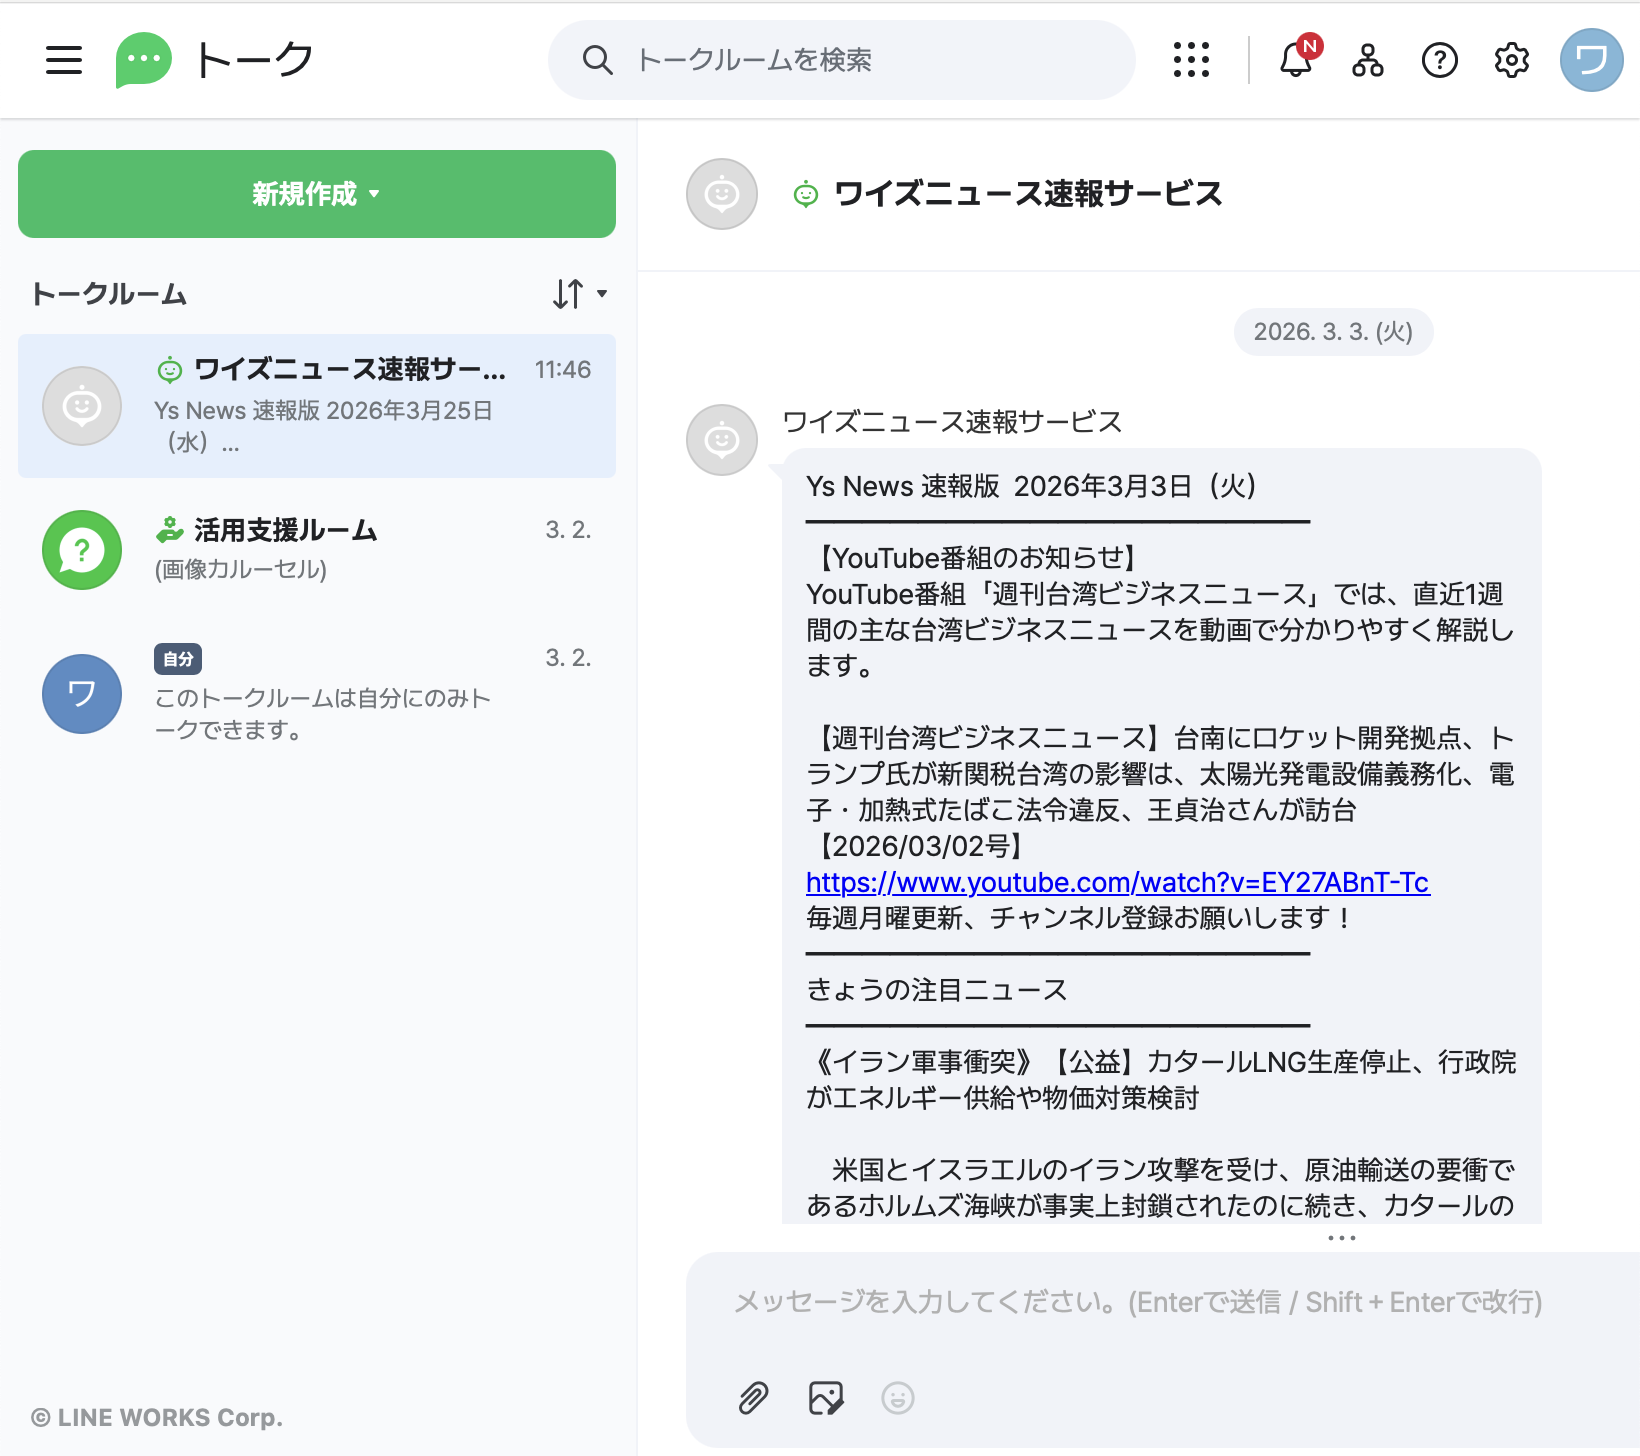The width and height of the screenshot is (1640, 1456).
Task: Open the 自分 personal talk room
Action: [x=316, y=693]
